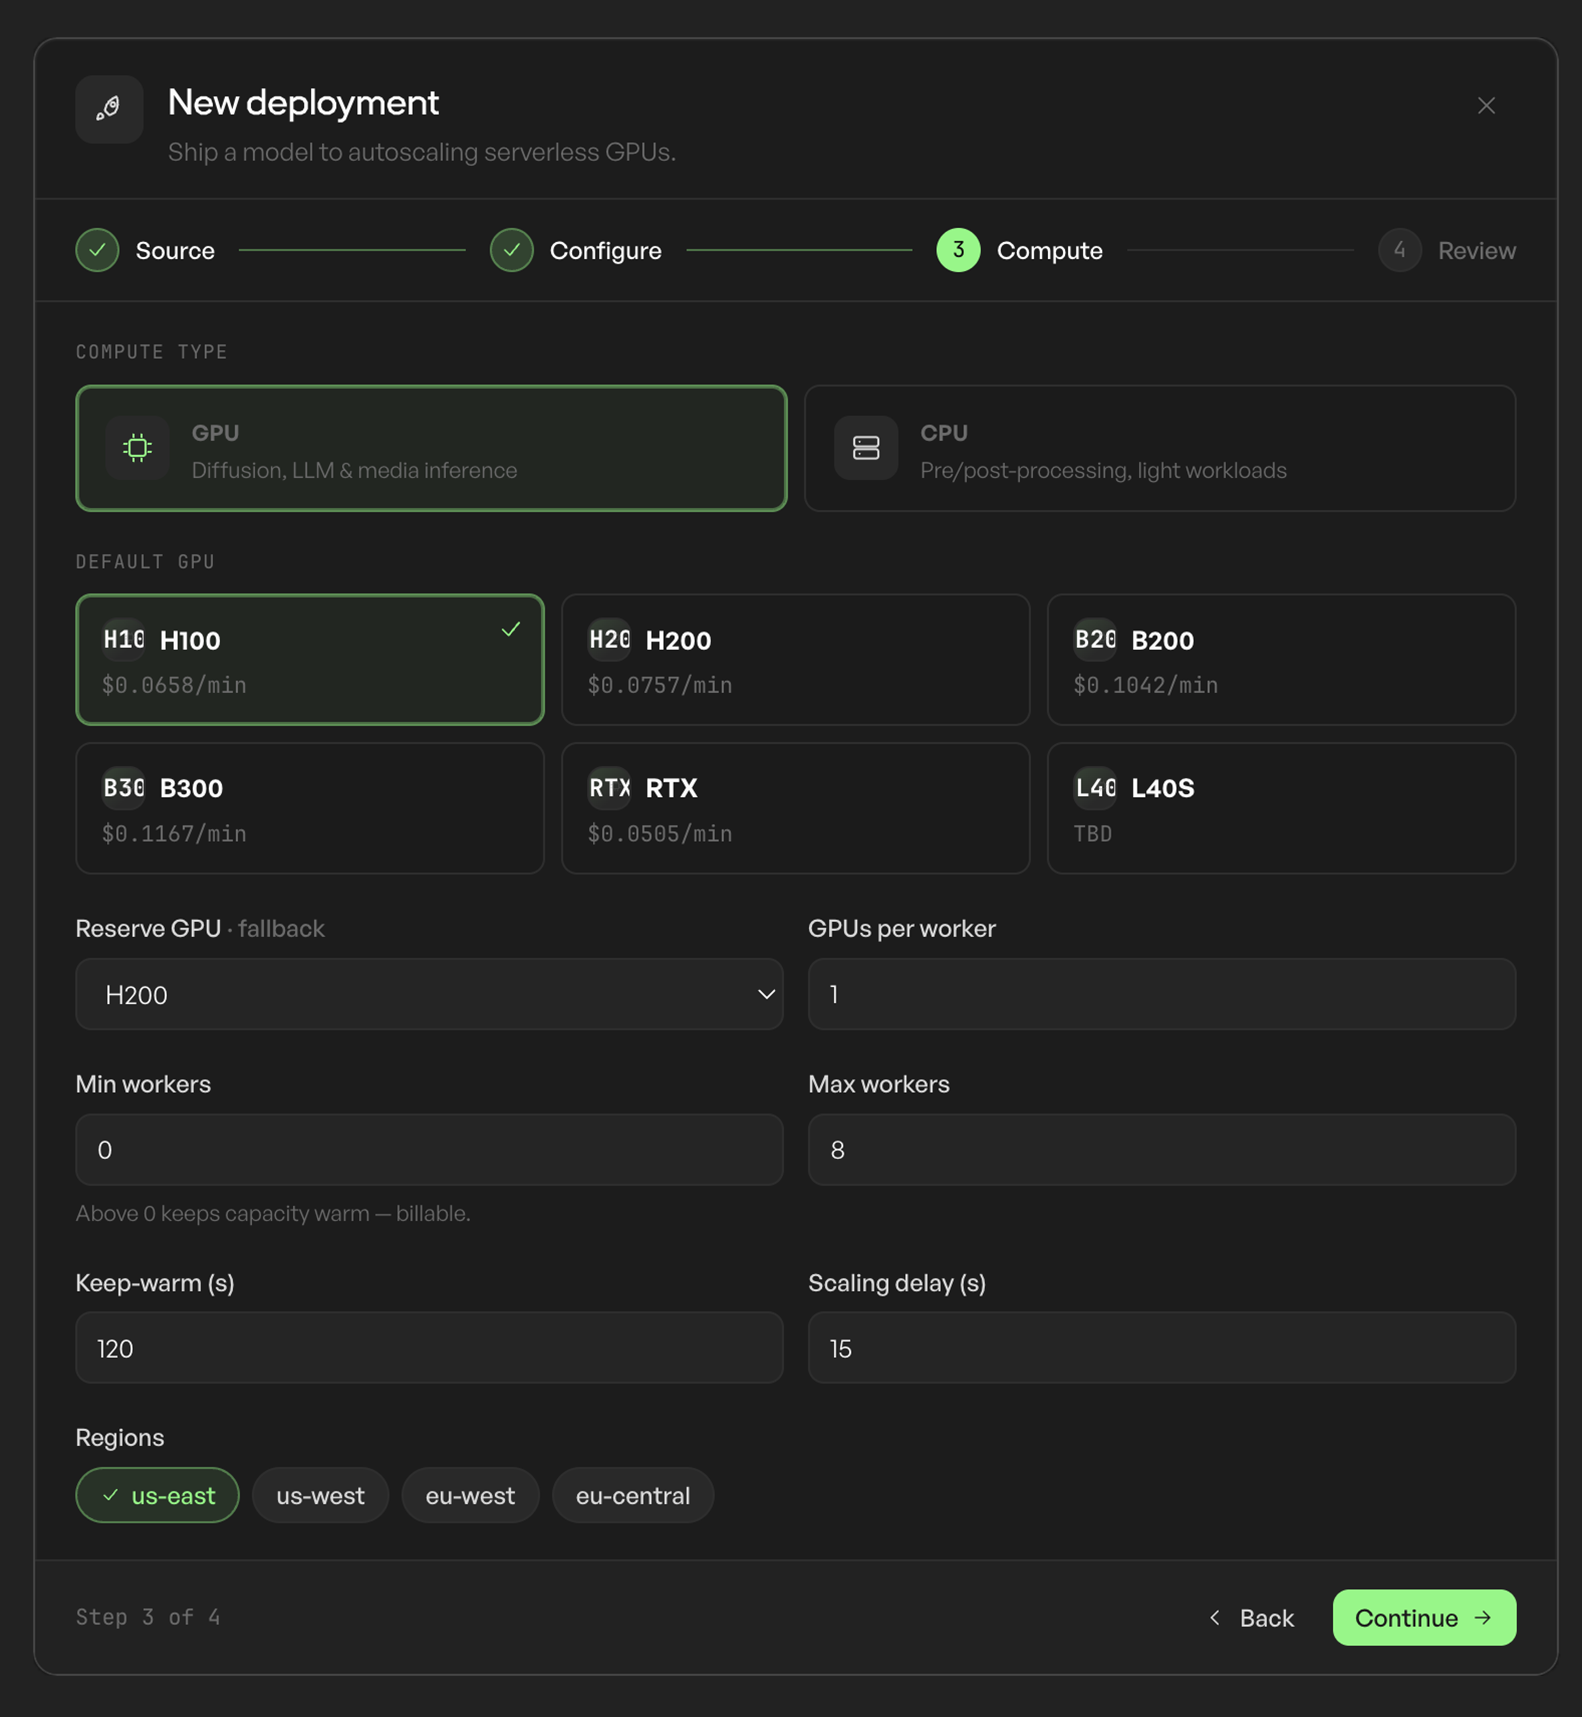Screen dimensions: 1582x1717
Task: Focus the Min workers input
Action: 430,1150
